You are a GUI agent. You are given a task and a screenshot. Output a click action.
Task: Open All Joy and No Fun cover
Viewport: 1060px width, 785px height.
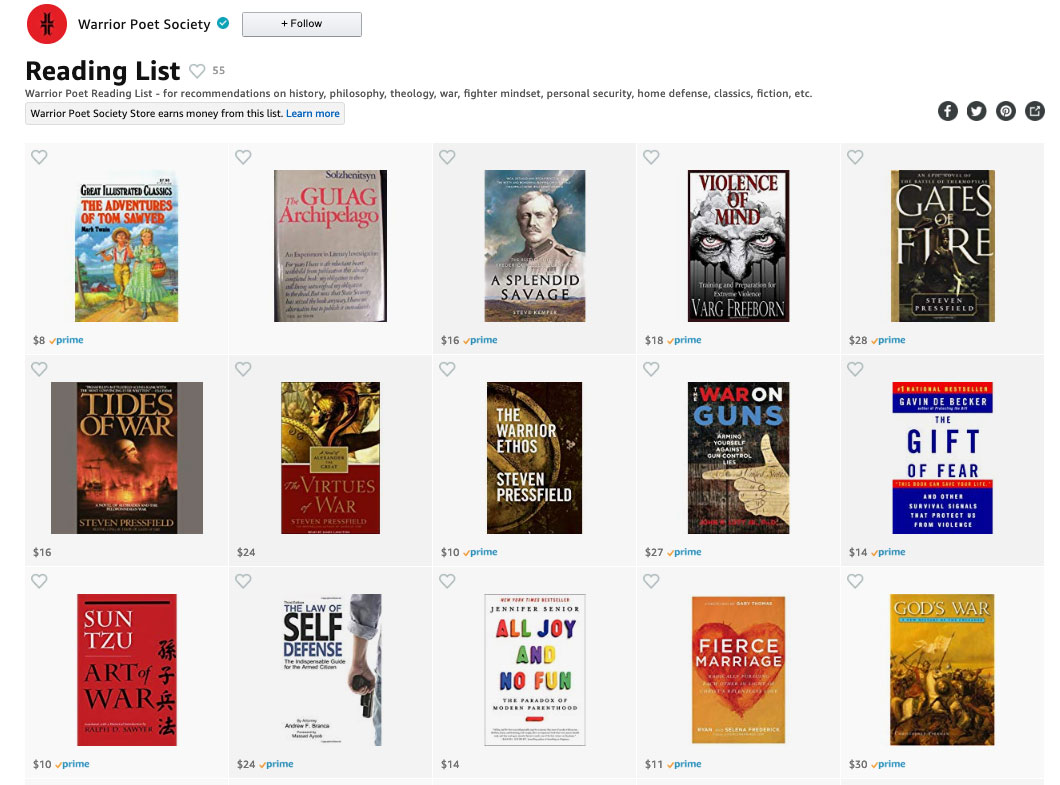coord(535,670)
